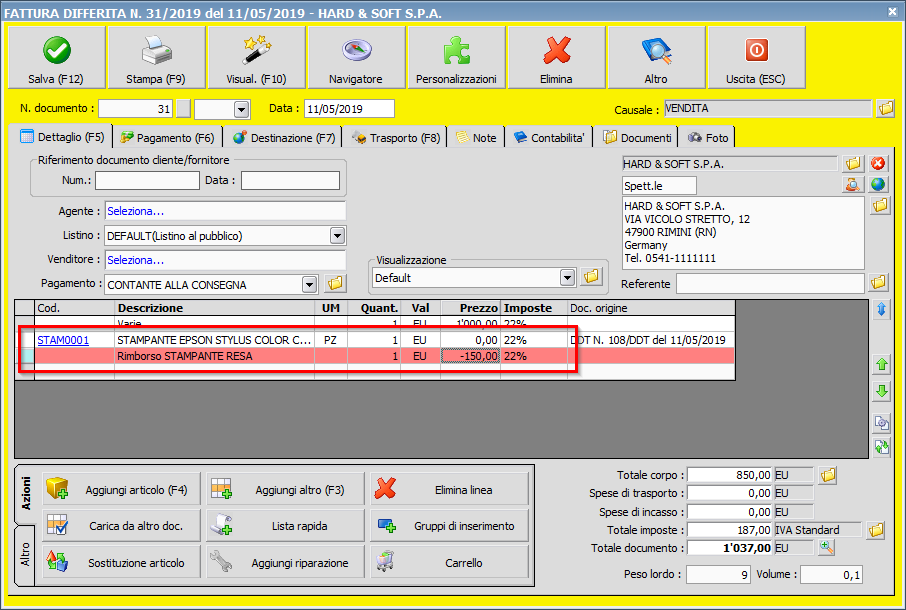The height and width of the screenshot is (610, 906).
Task: Switch to Trasporto (F8) tab
Action: click(396, 137)
